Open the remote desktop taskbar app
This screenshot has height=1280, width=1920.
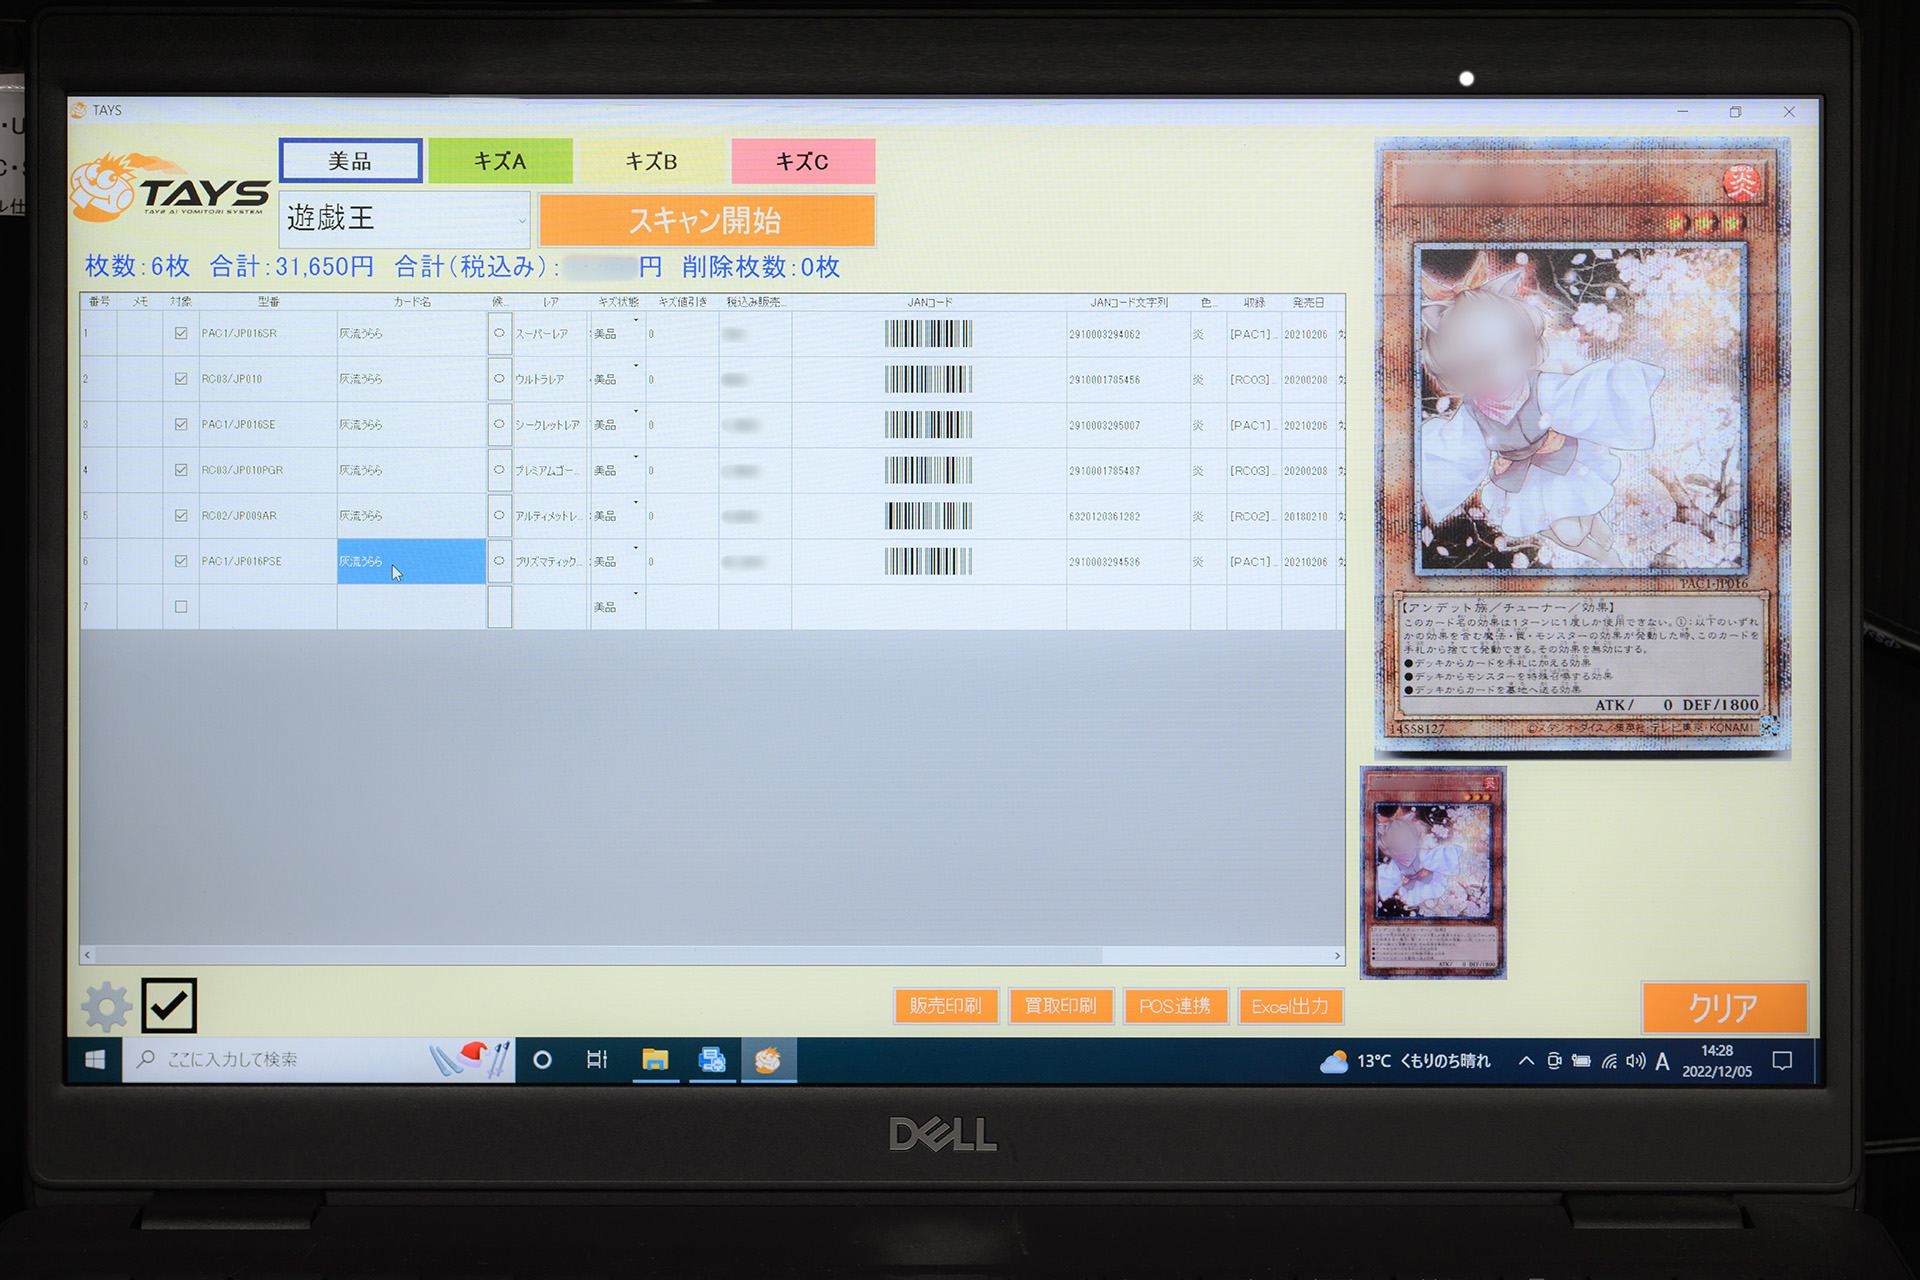coord(712,1060)
